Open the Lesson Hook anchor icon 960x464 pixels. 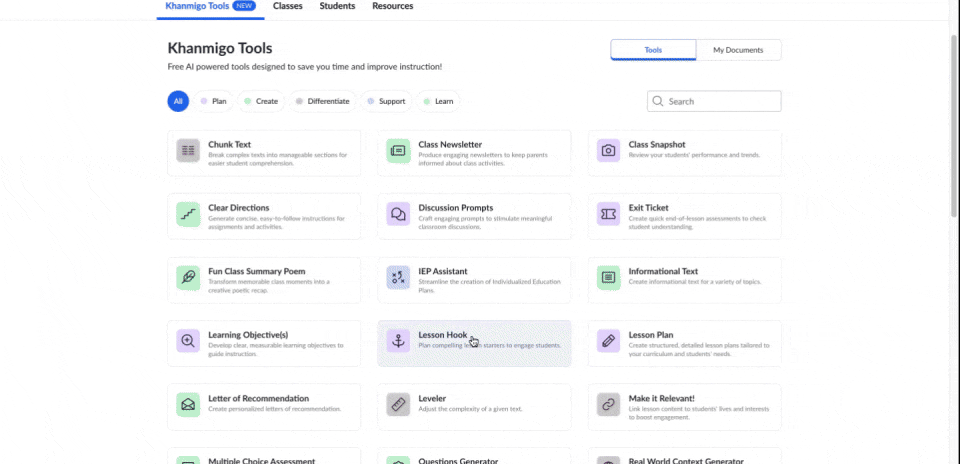coord(398,341)
